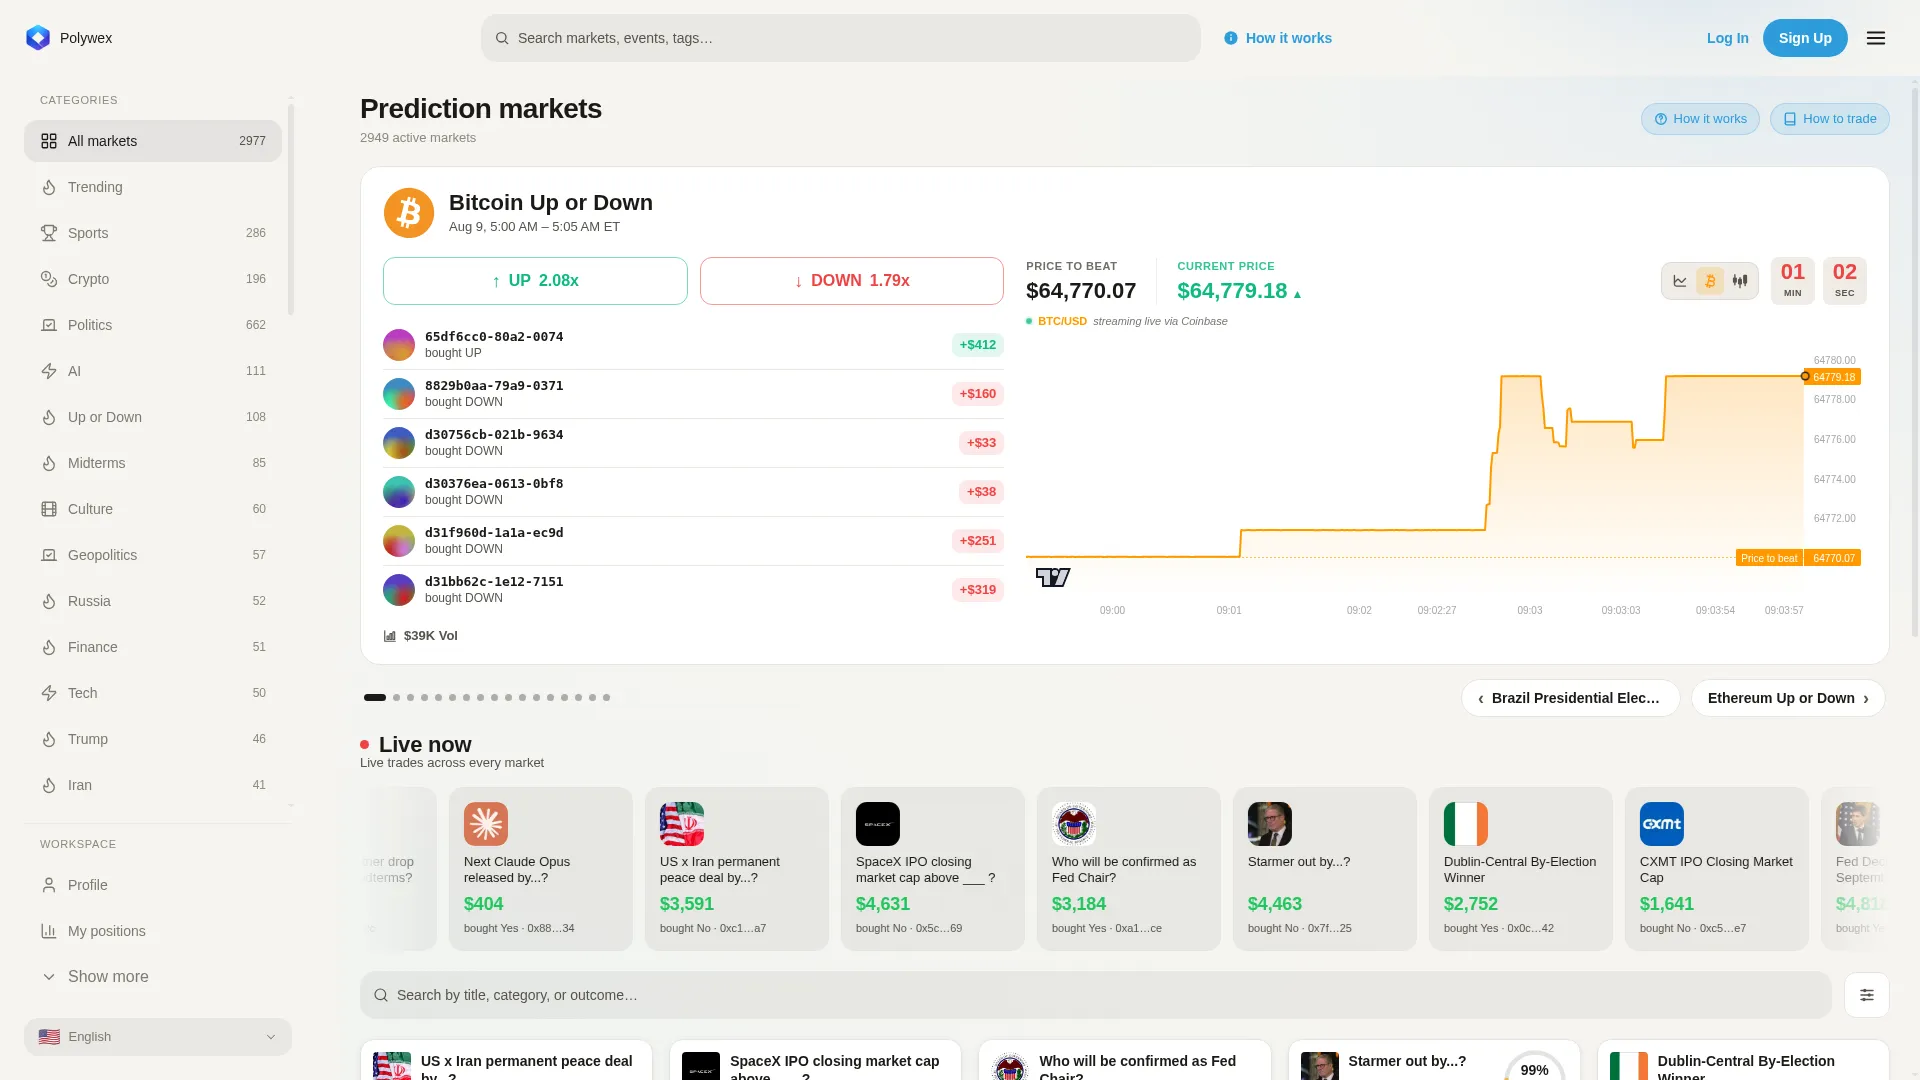Click the Sign Up button
Screen dimensions: 1920x1080
point(1805,38)
